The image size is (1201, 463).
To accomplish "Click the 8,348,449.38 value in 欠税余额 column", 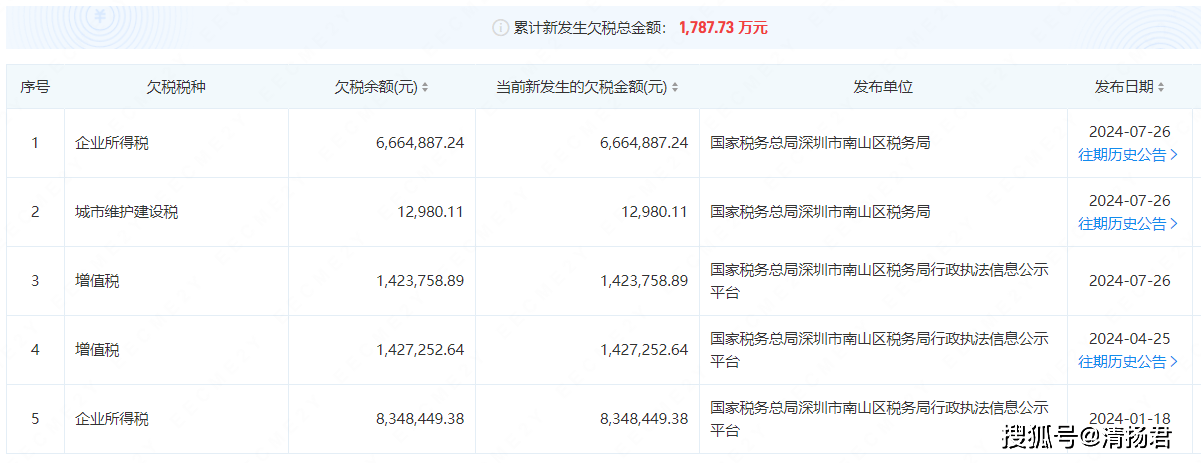I will [x=420, y=419].
